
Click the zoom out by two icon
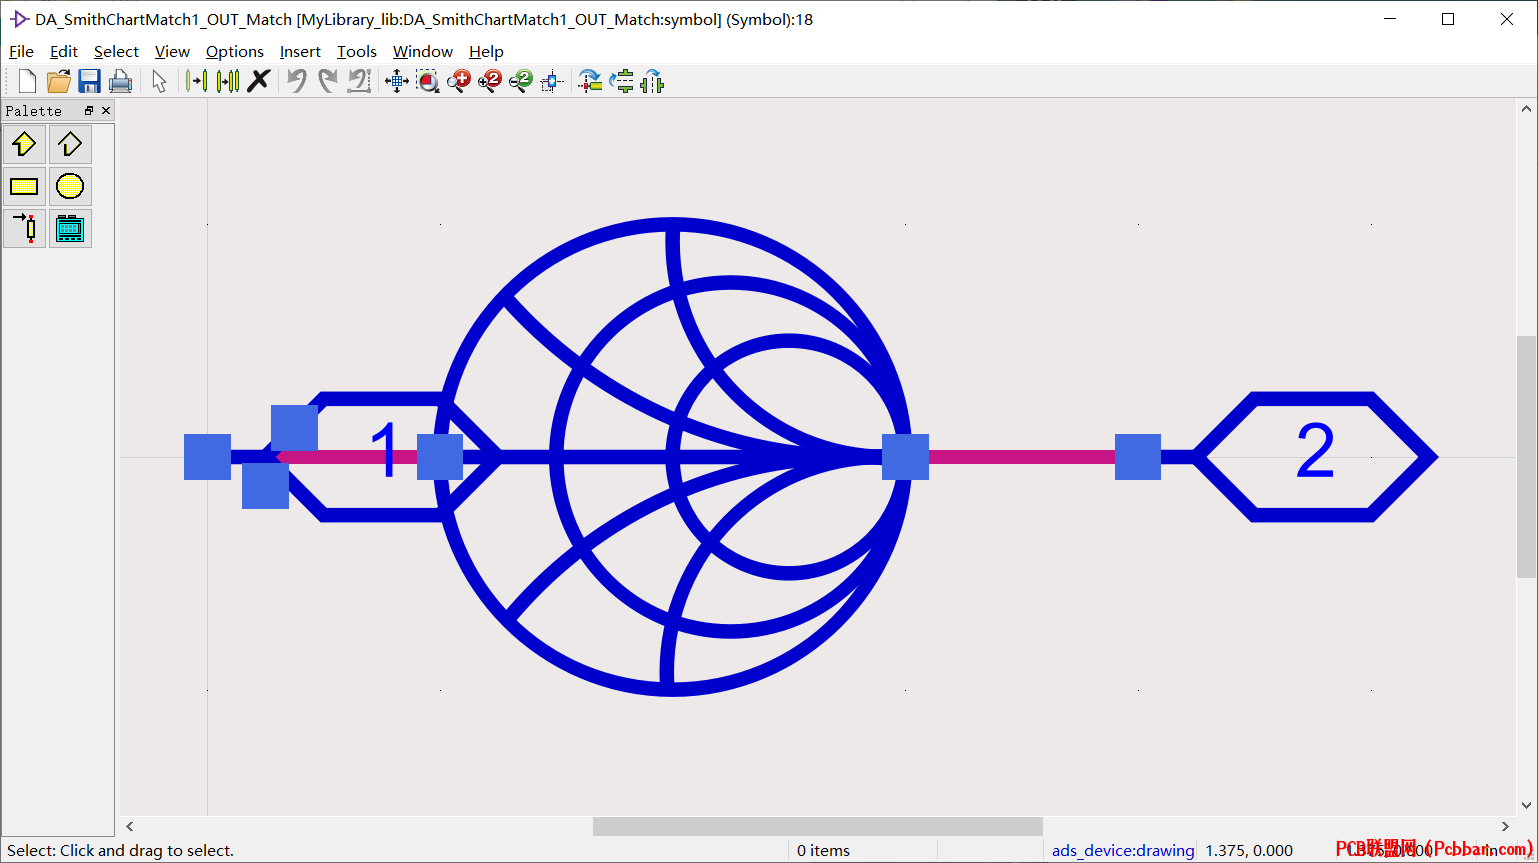tap(521, 81)
